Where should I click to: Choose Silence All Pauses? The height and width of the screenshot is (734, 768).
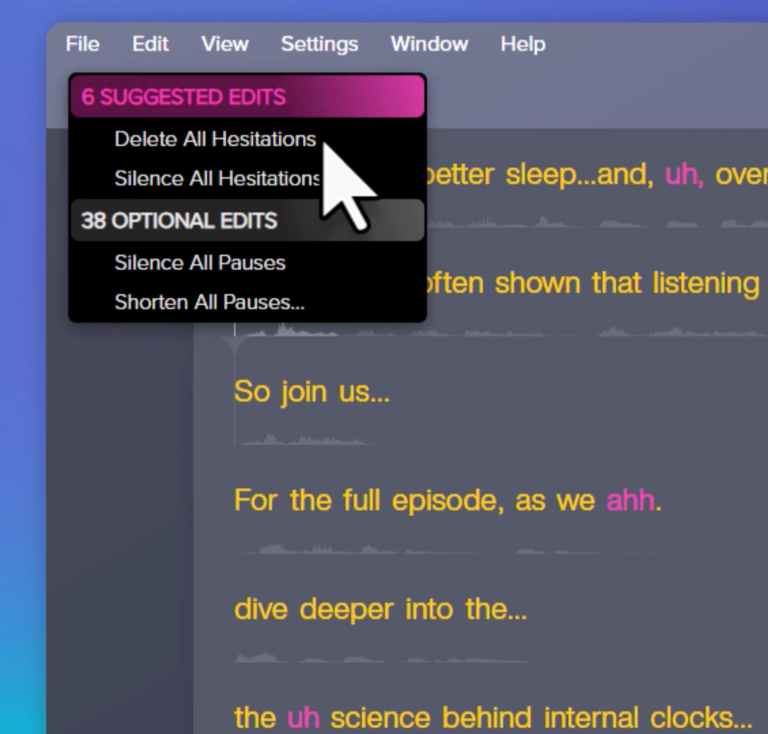(200, 263)
